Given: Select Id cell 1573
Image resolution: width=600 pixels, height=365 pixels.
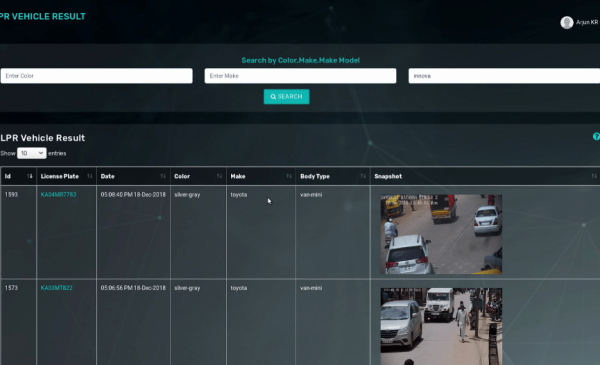Looking at the screenshot, I should [11, 288].
